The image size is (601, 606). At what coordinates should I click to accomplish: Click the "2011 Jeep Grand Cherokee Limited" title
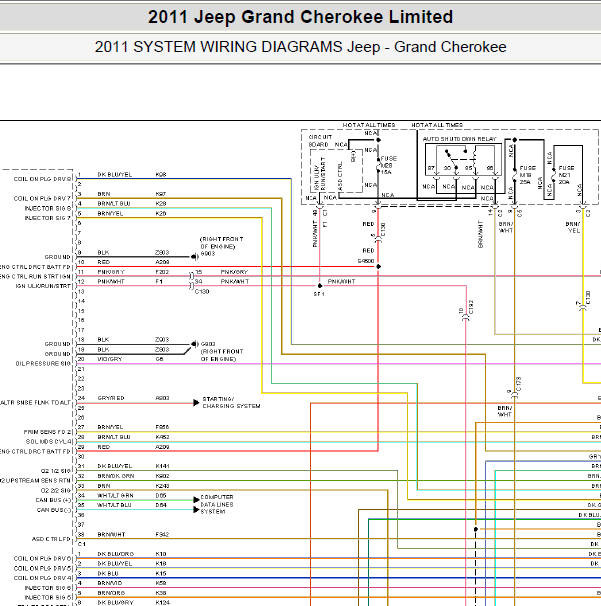pyautogui.click(x=300, y=17)
